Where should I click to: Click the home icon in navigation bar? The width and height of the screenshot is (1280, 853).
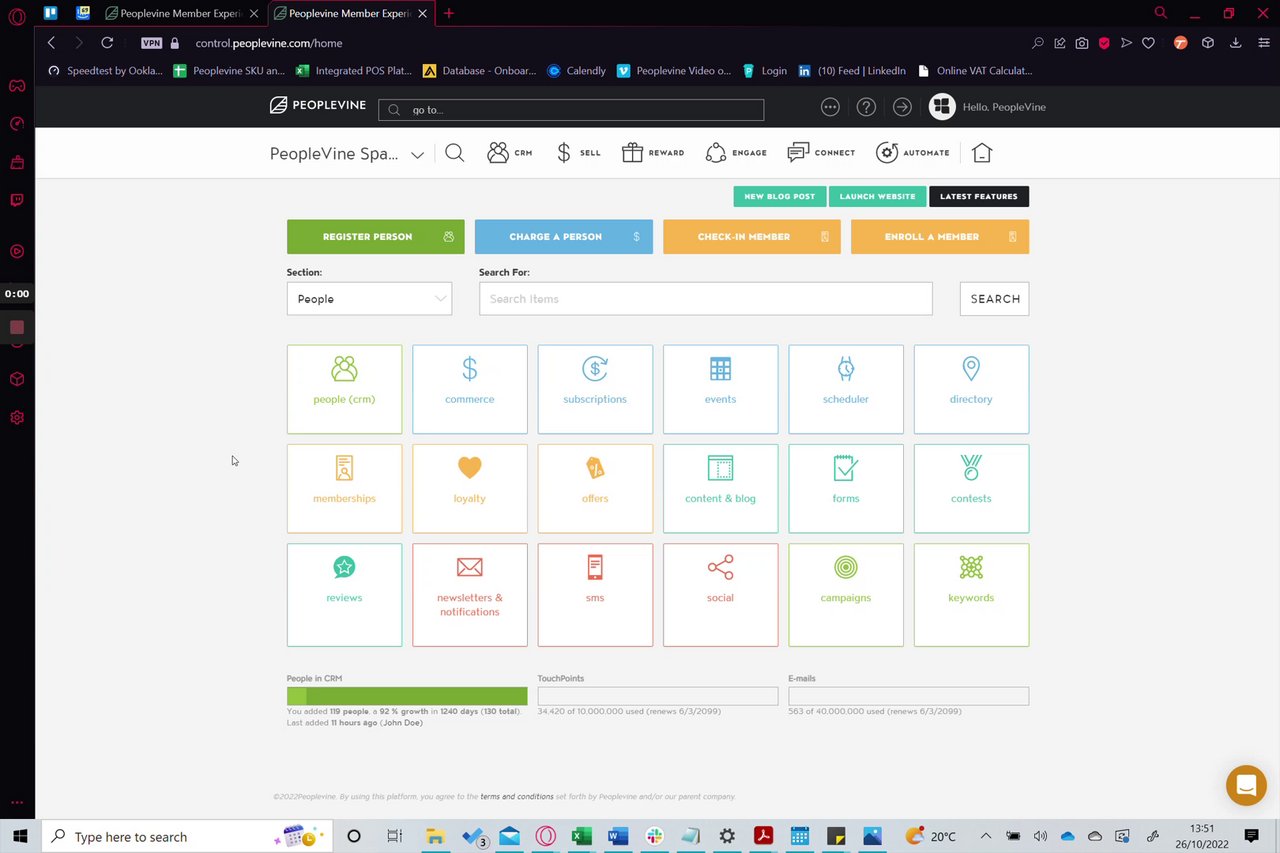[982, 153]
